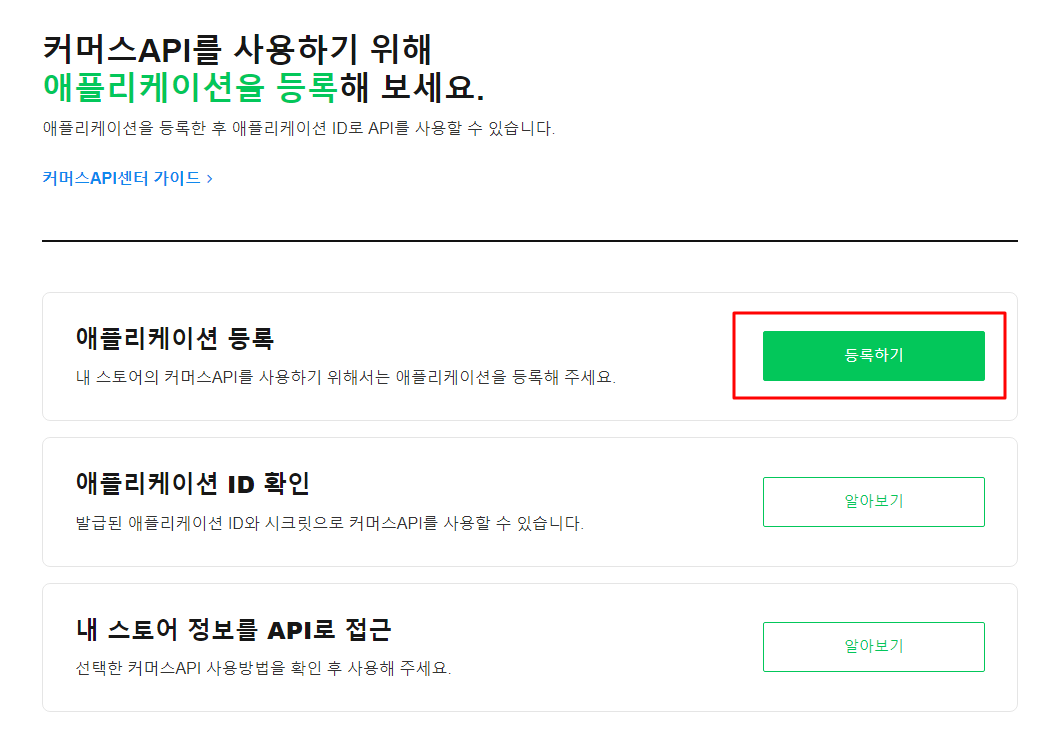Click the horizontal divider line below guide link
The image size is (1053, 751).
[x=529, y=241]
